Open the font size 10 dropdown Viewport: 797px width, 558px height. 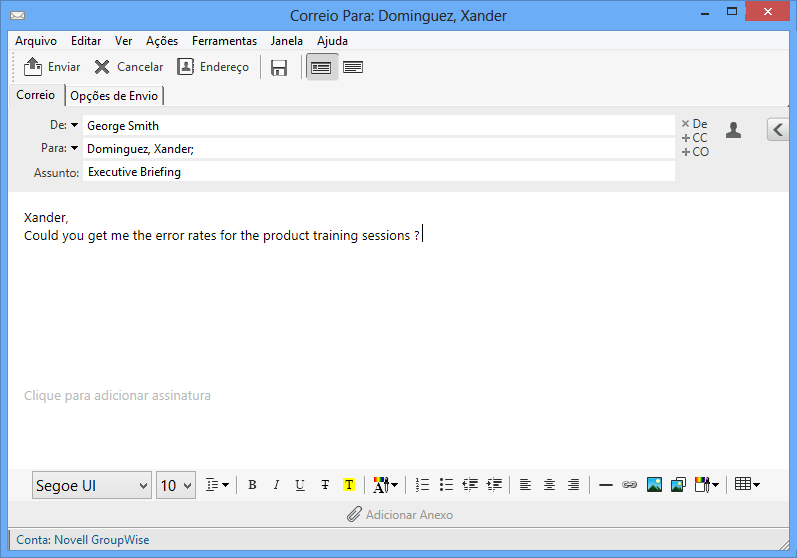[176, 485]
